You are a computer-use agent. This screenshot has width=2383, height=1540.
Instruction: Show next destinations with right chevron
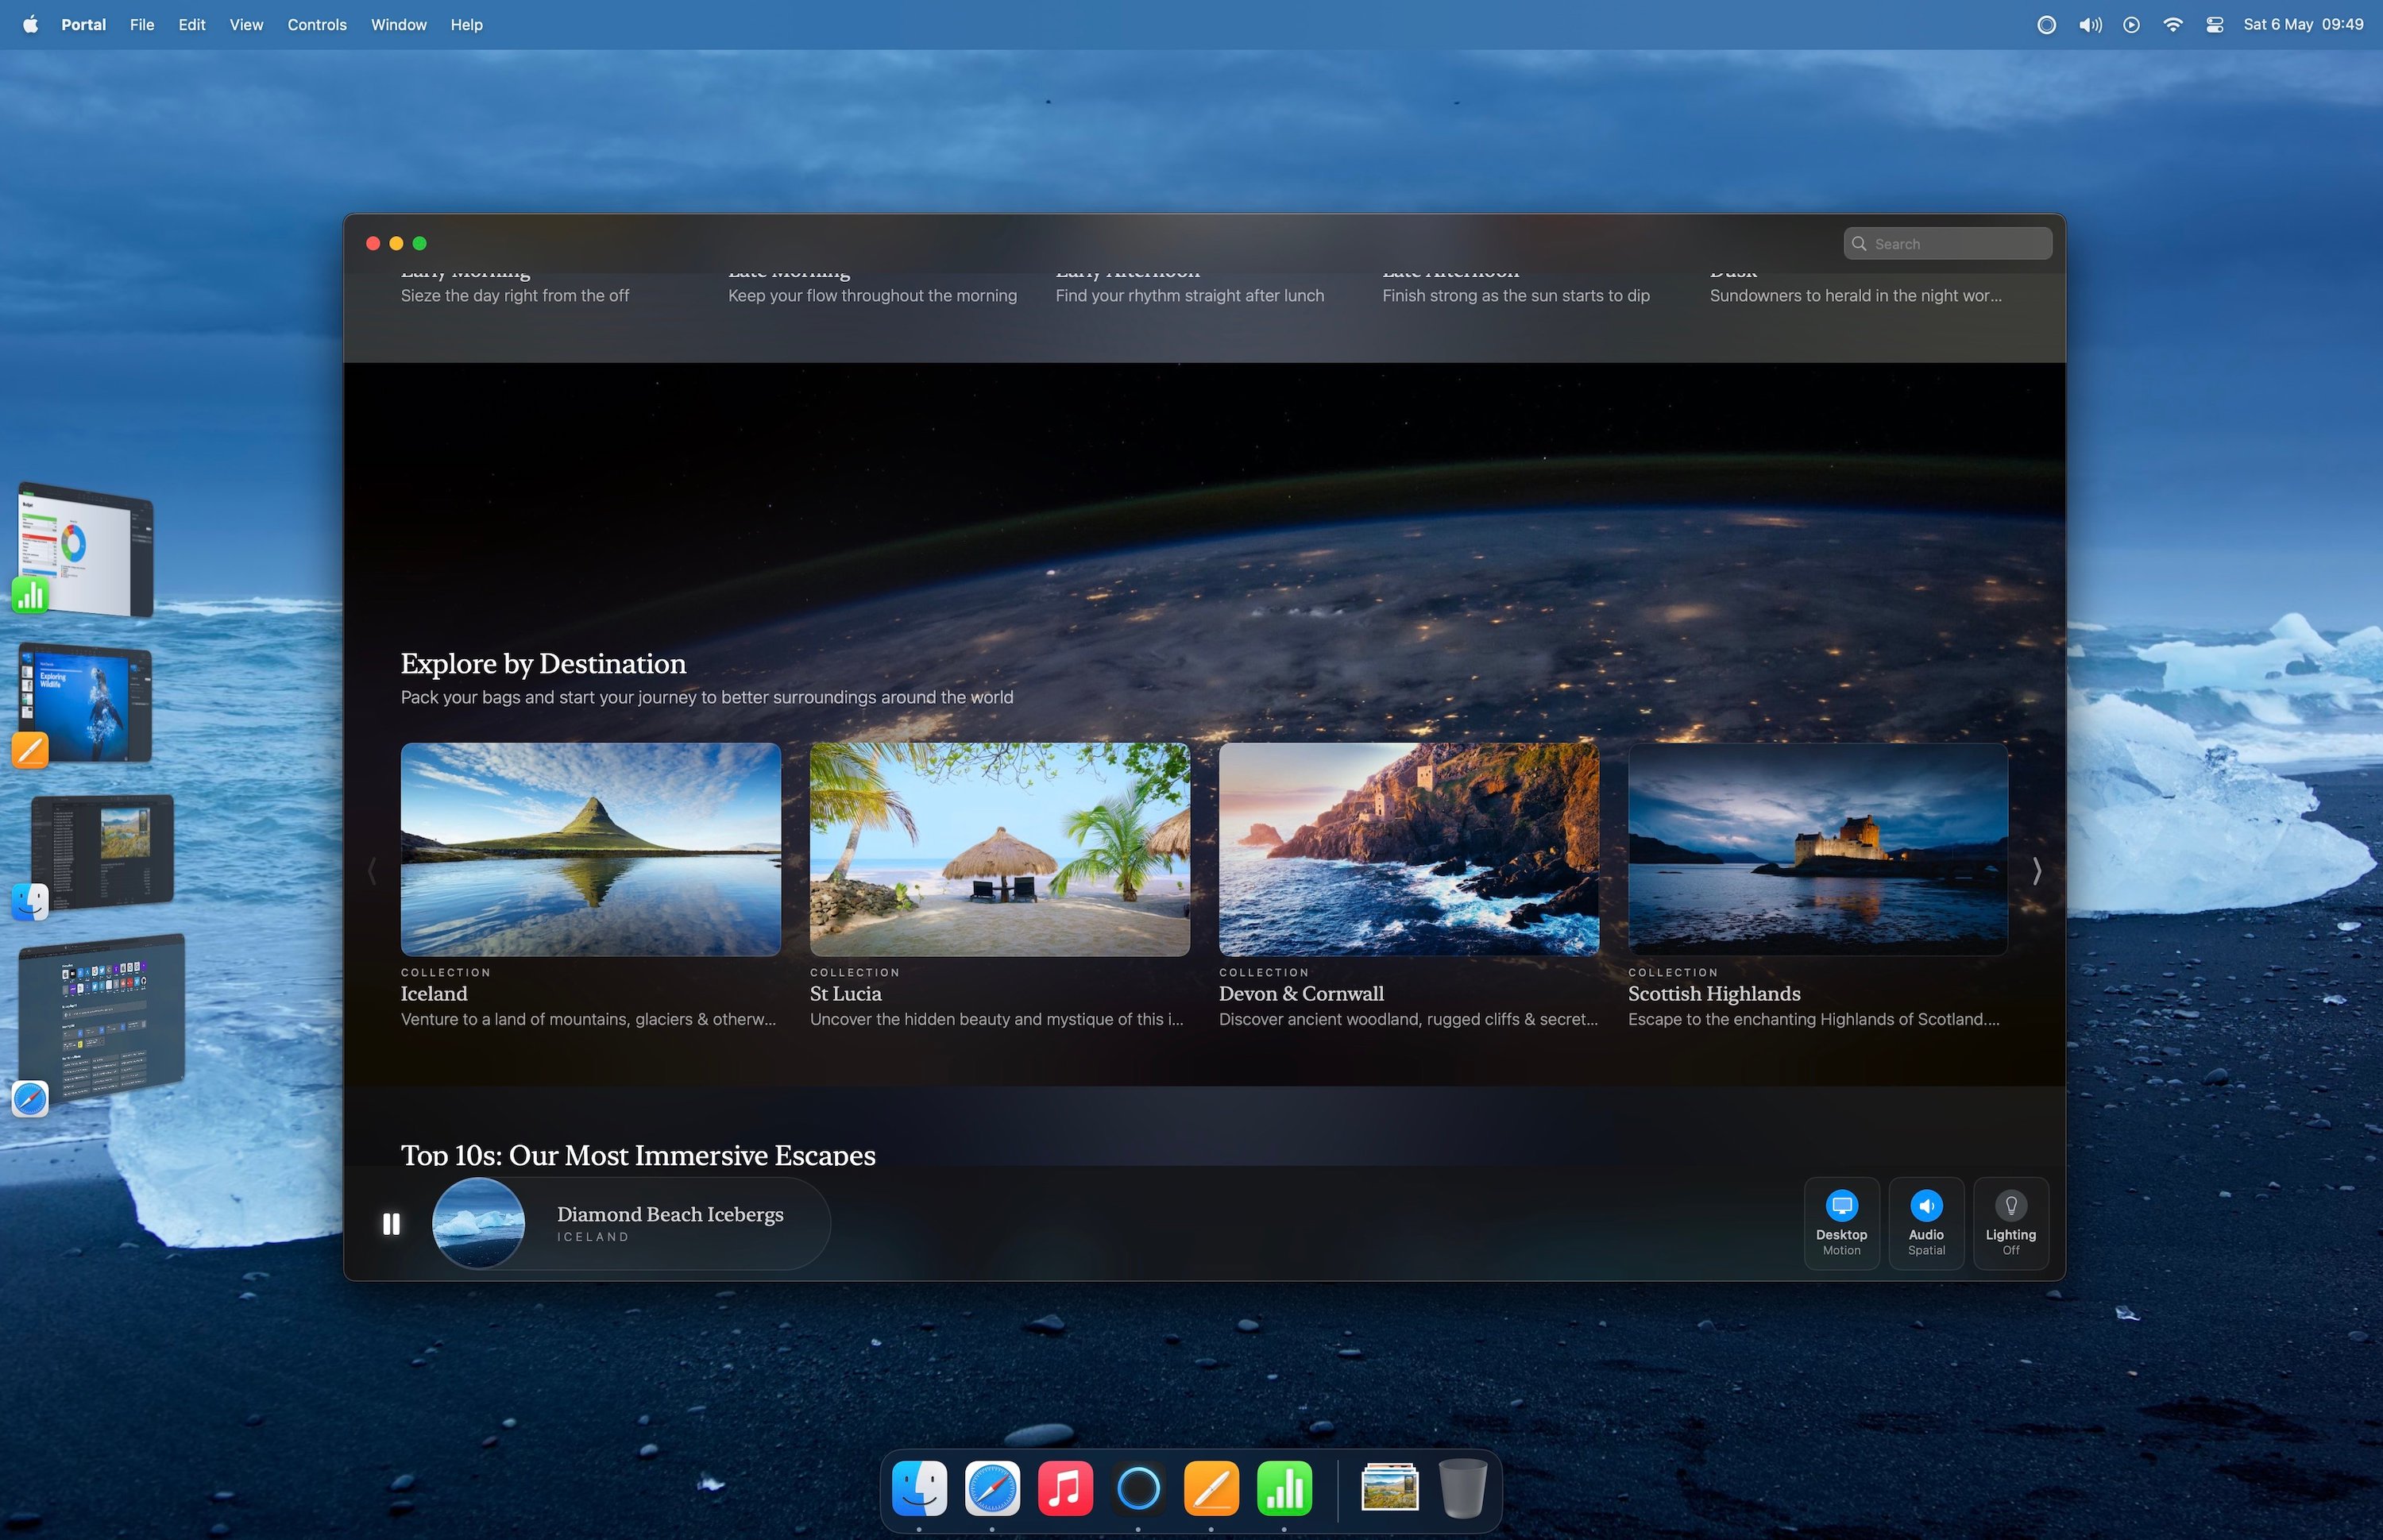point(2037,871)
